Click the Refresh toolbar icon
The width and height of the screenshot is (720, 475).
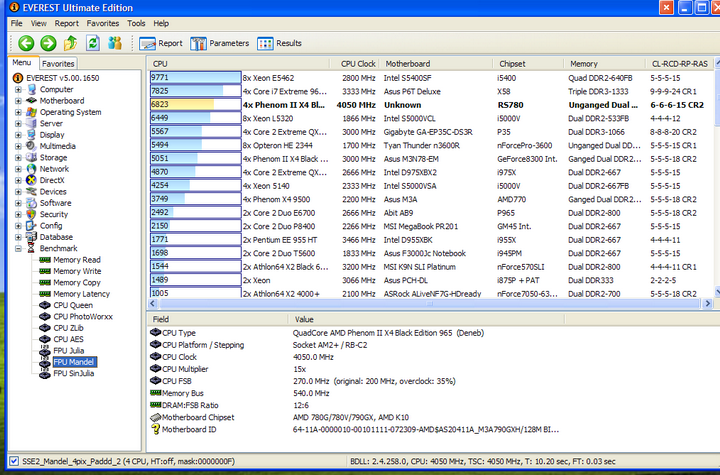[93, 43]
